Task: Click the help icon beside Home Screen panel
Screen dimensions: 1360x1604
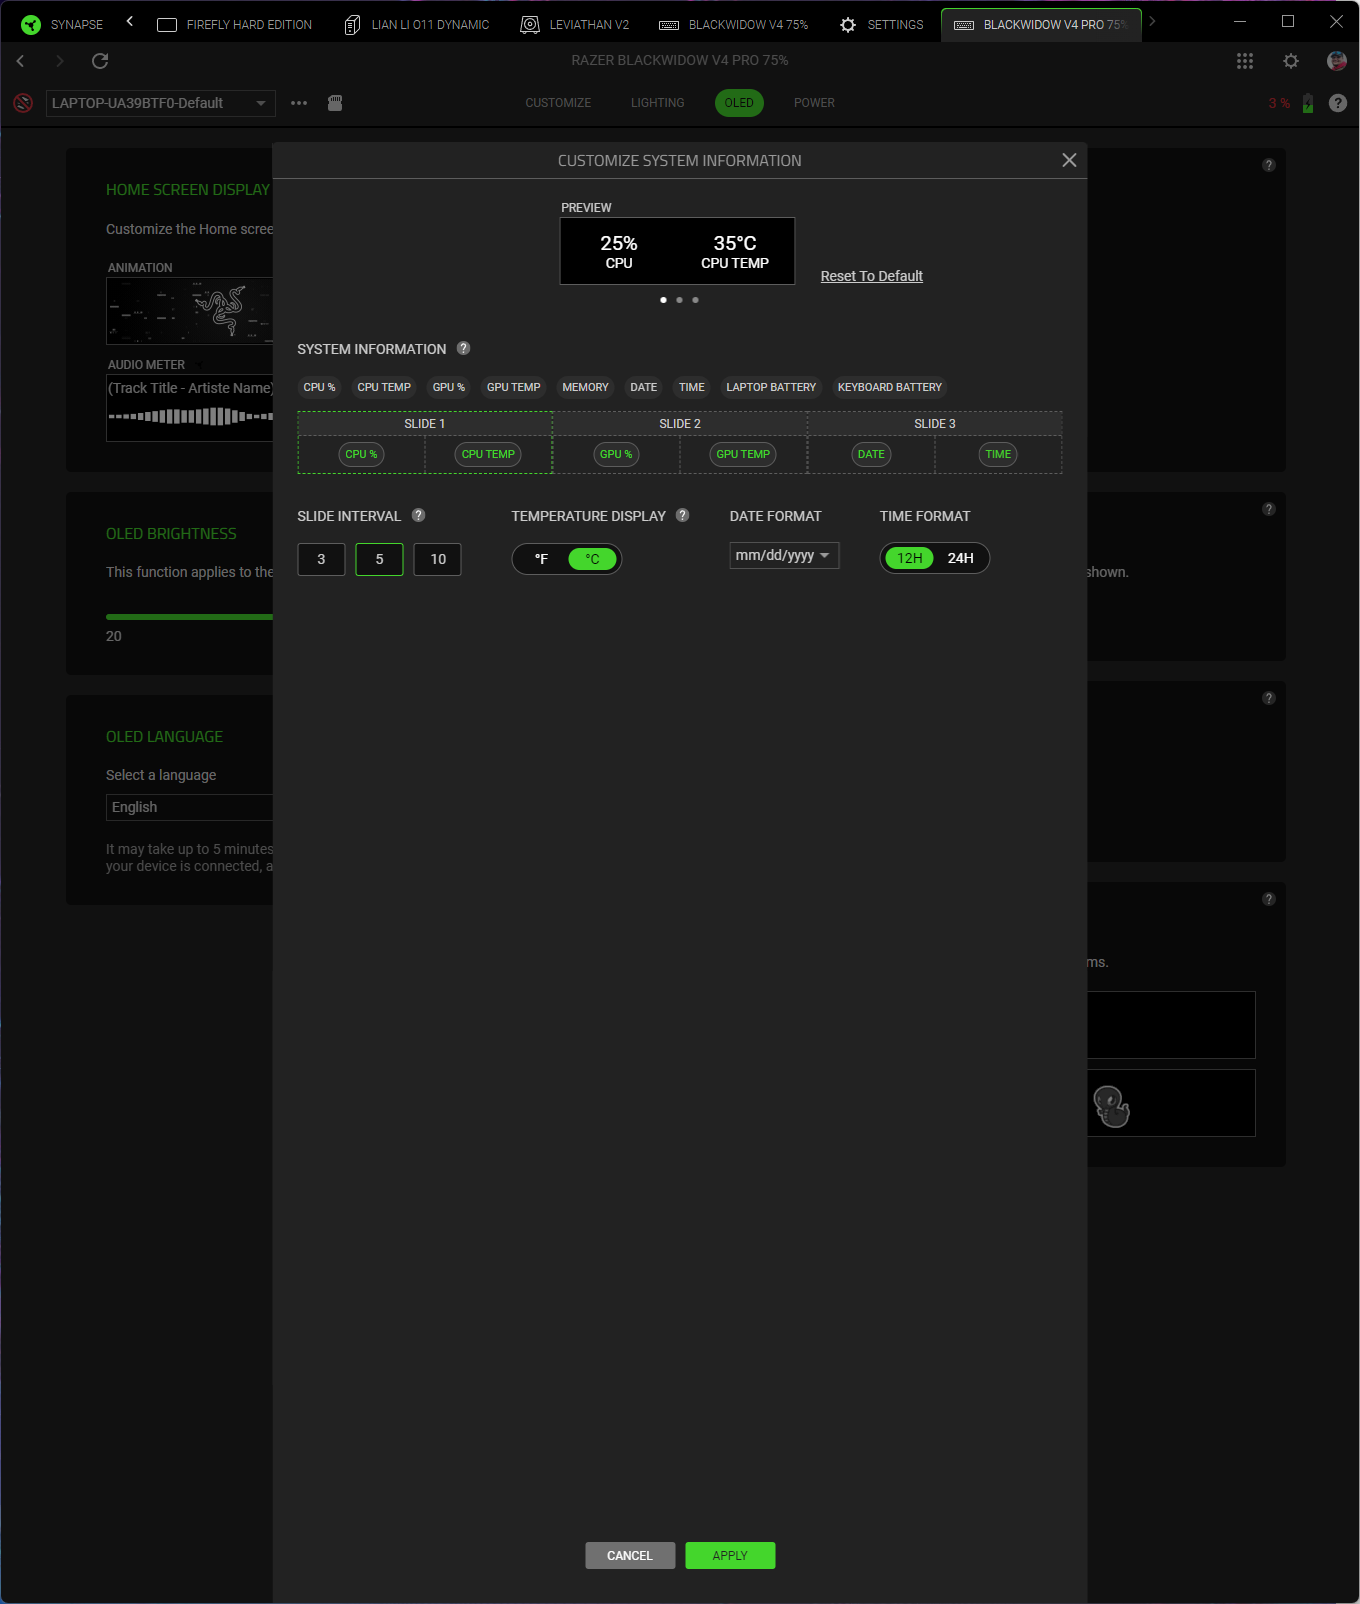Action: click(x=1269, y=165)
